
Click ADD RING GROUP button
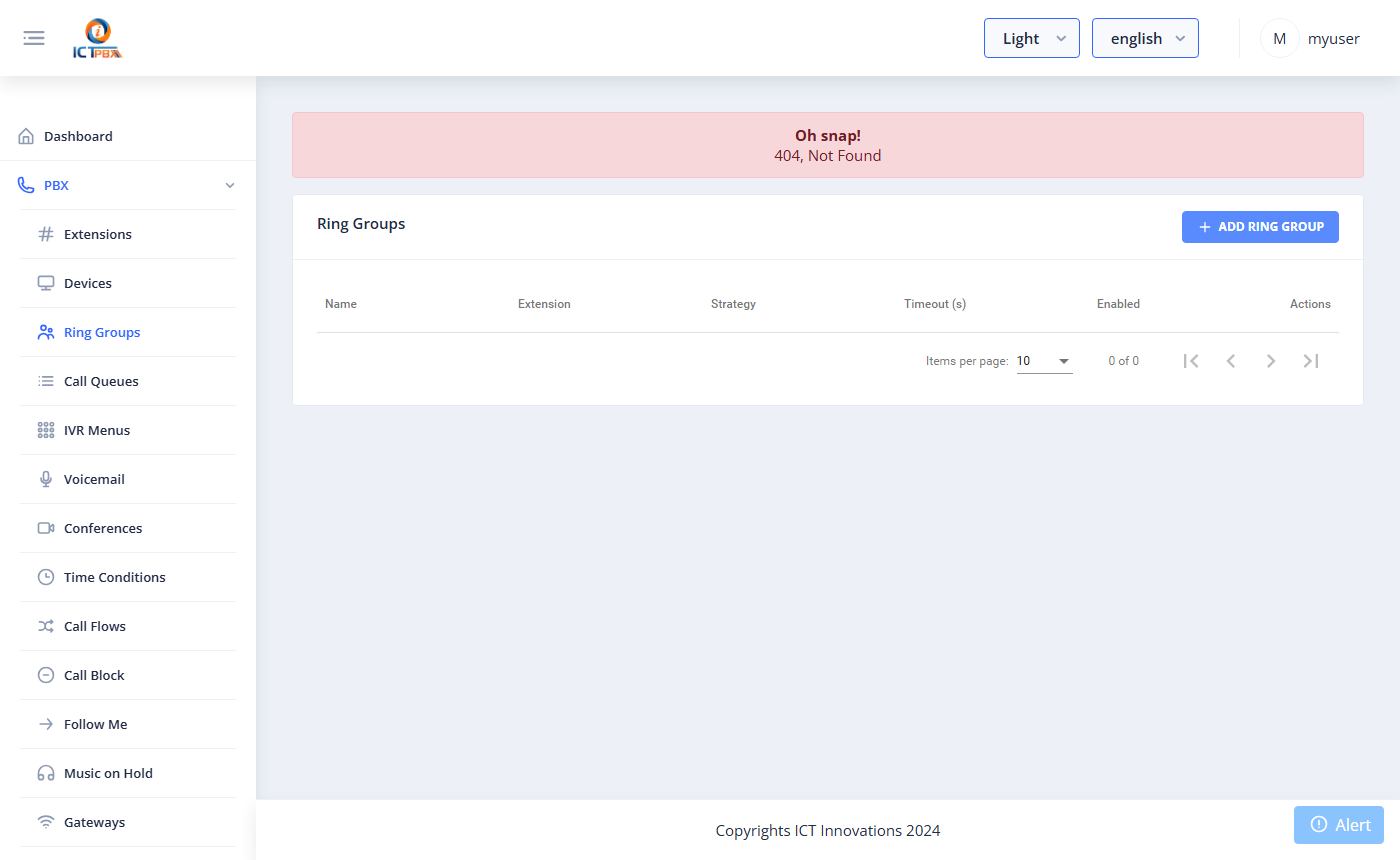pos(1260,227)
